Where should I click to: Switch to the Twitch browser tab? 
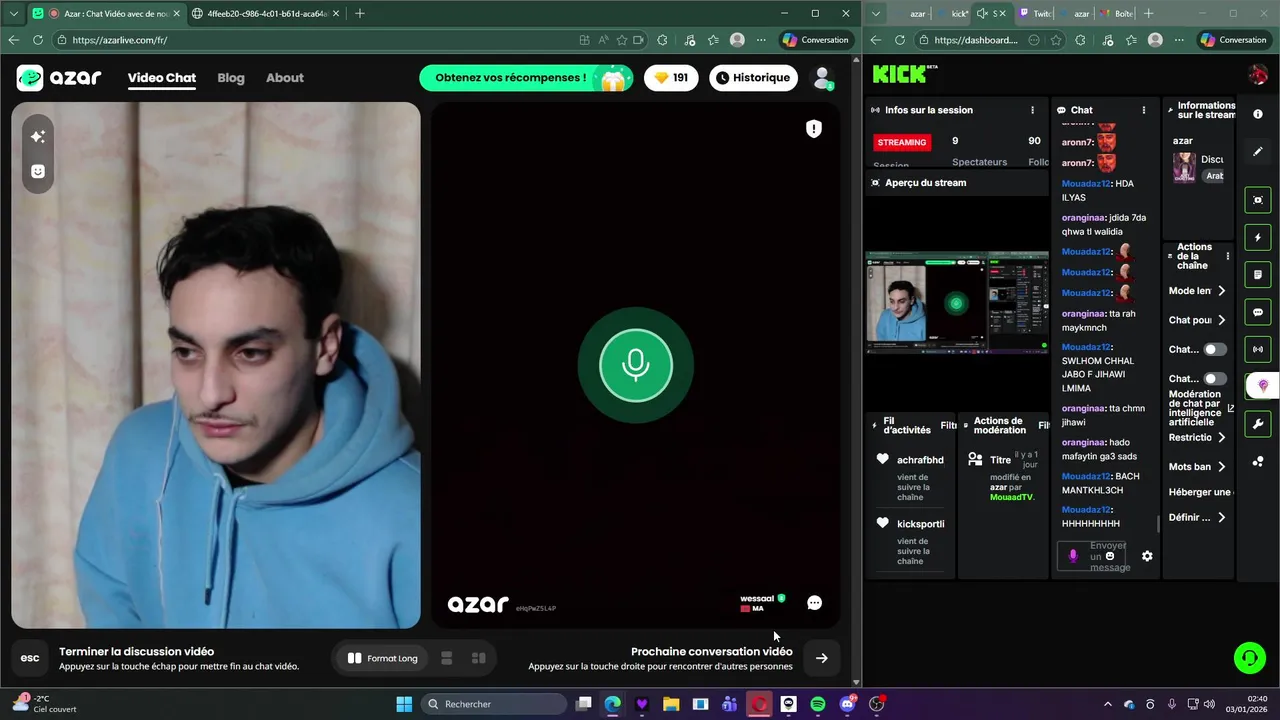point(1035,13)
